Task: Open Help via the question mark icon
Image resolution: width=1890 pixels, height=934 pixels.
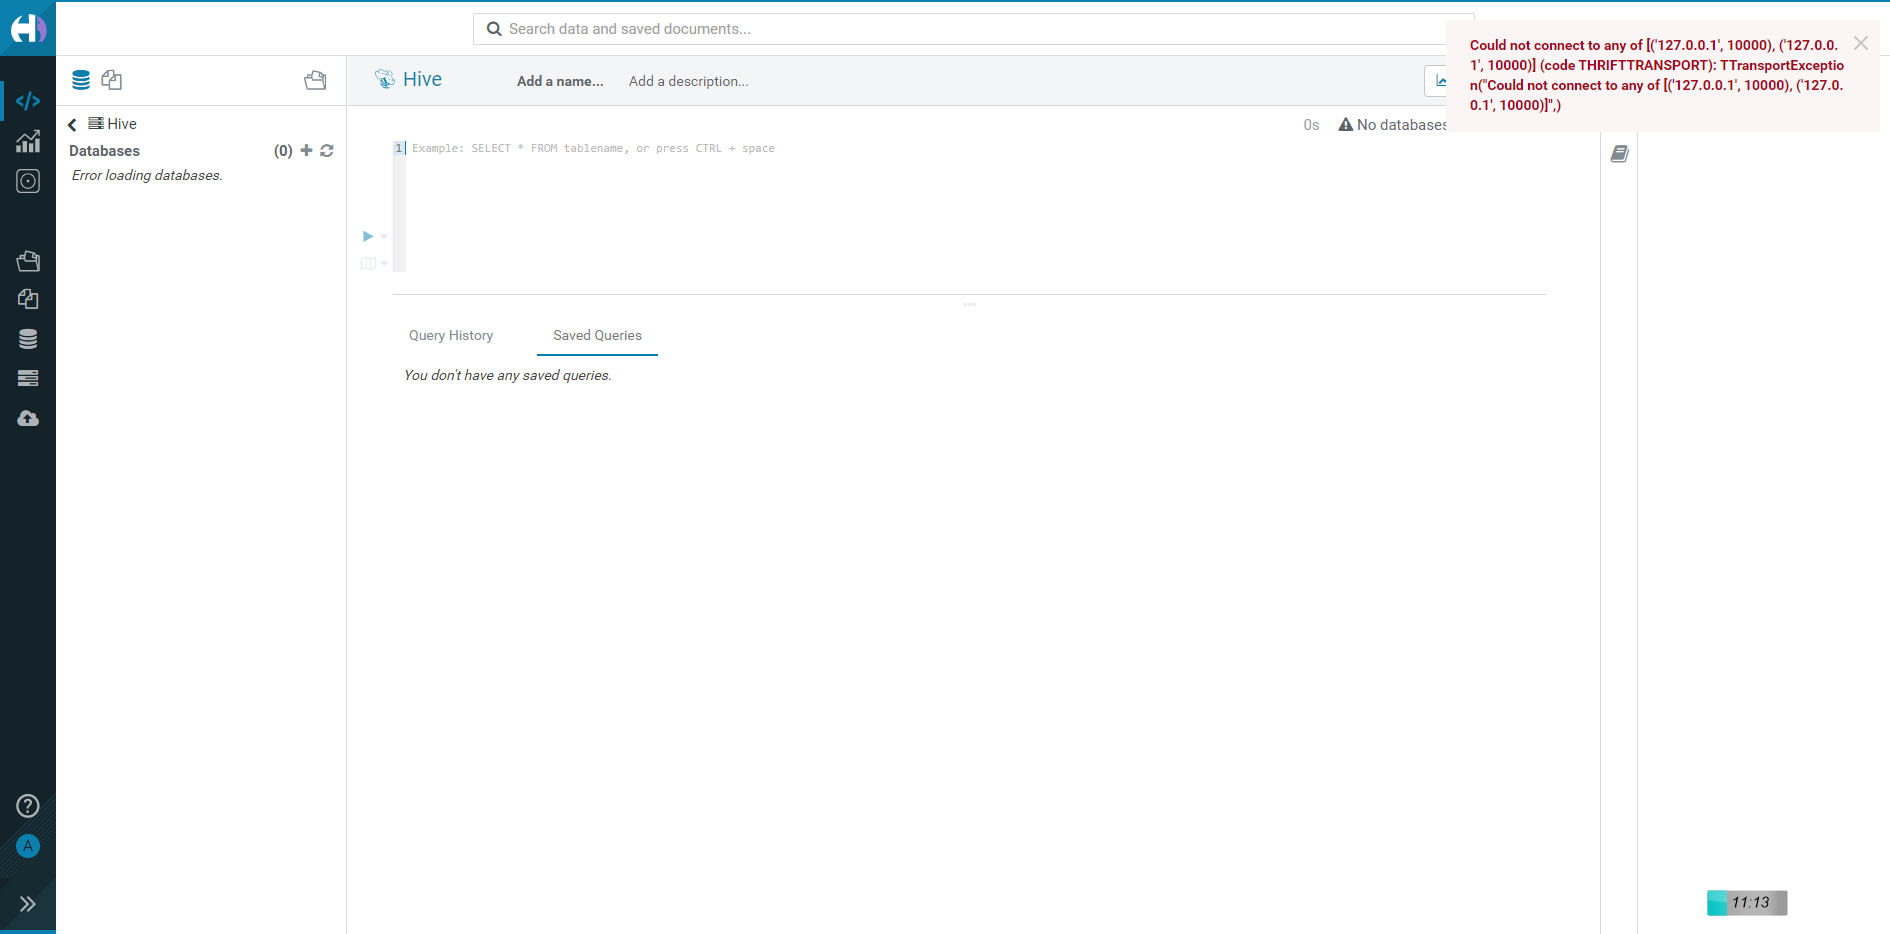Action: click(27, 806)
